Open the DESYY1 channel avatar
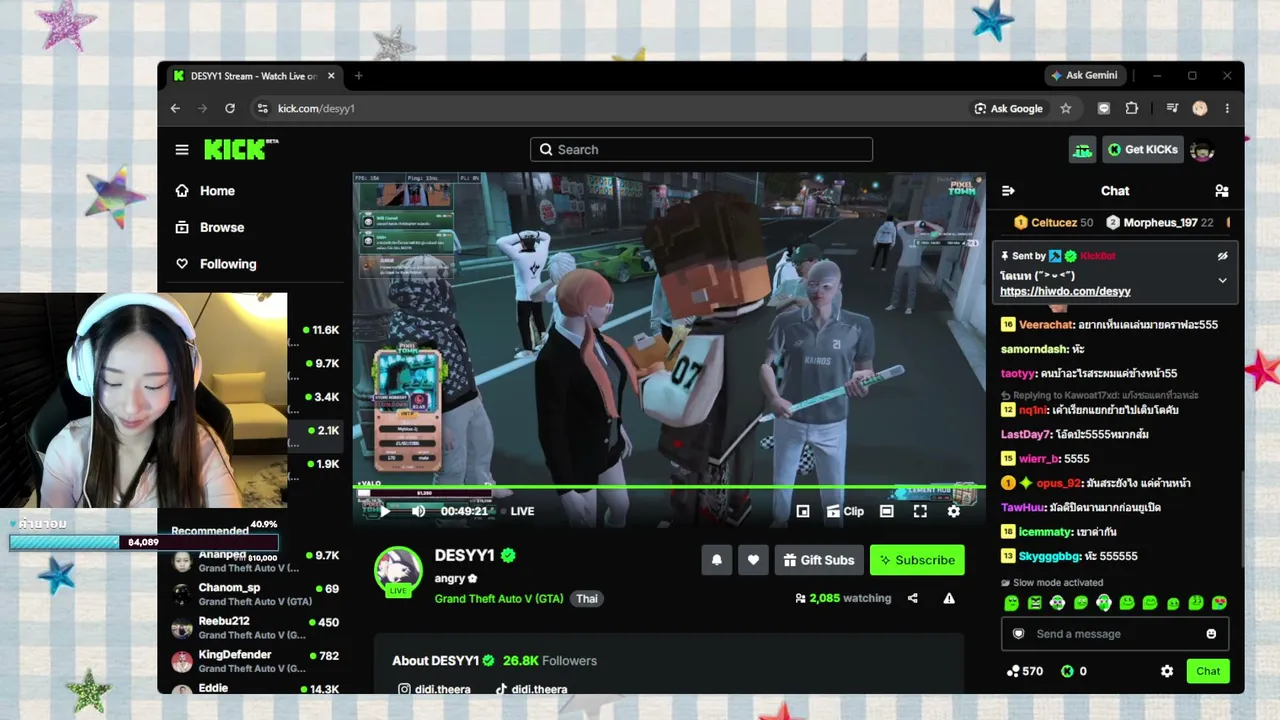 [398, 570]
